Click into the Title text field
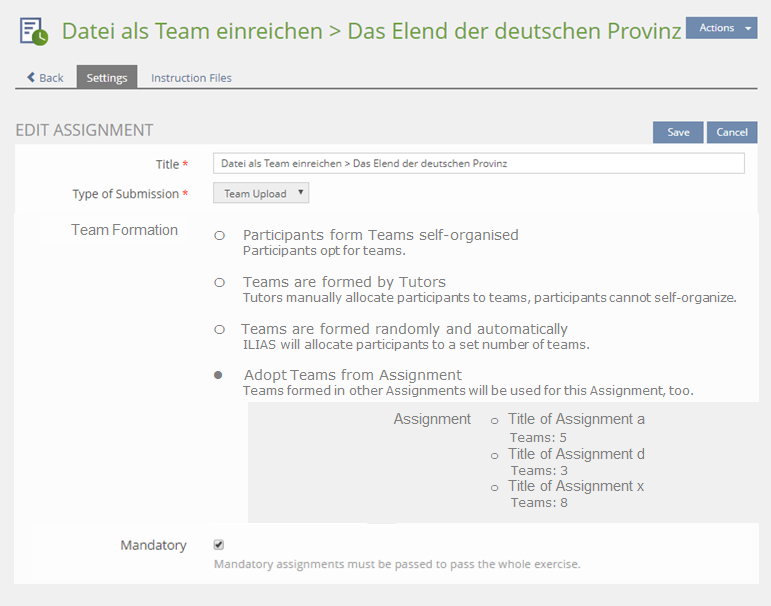This screenshot has height=606, width=771. pyautogui.click(x=478, y=164)
